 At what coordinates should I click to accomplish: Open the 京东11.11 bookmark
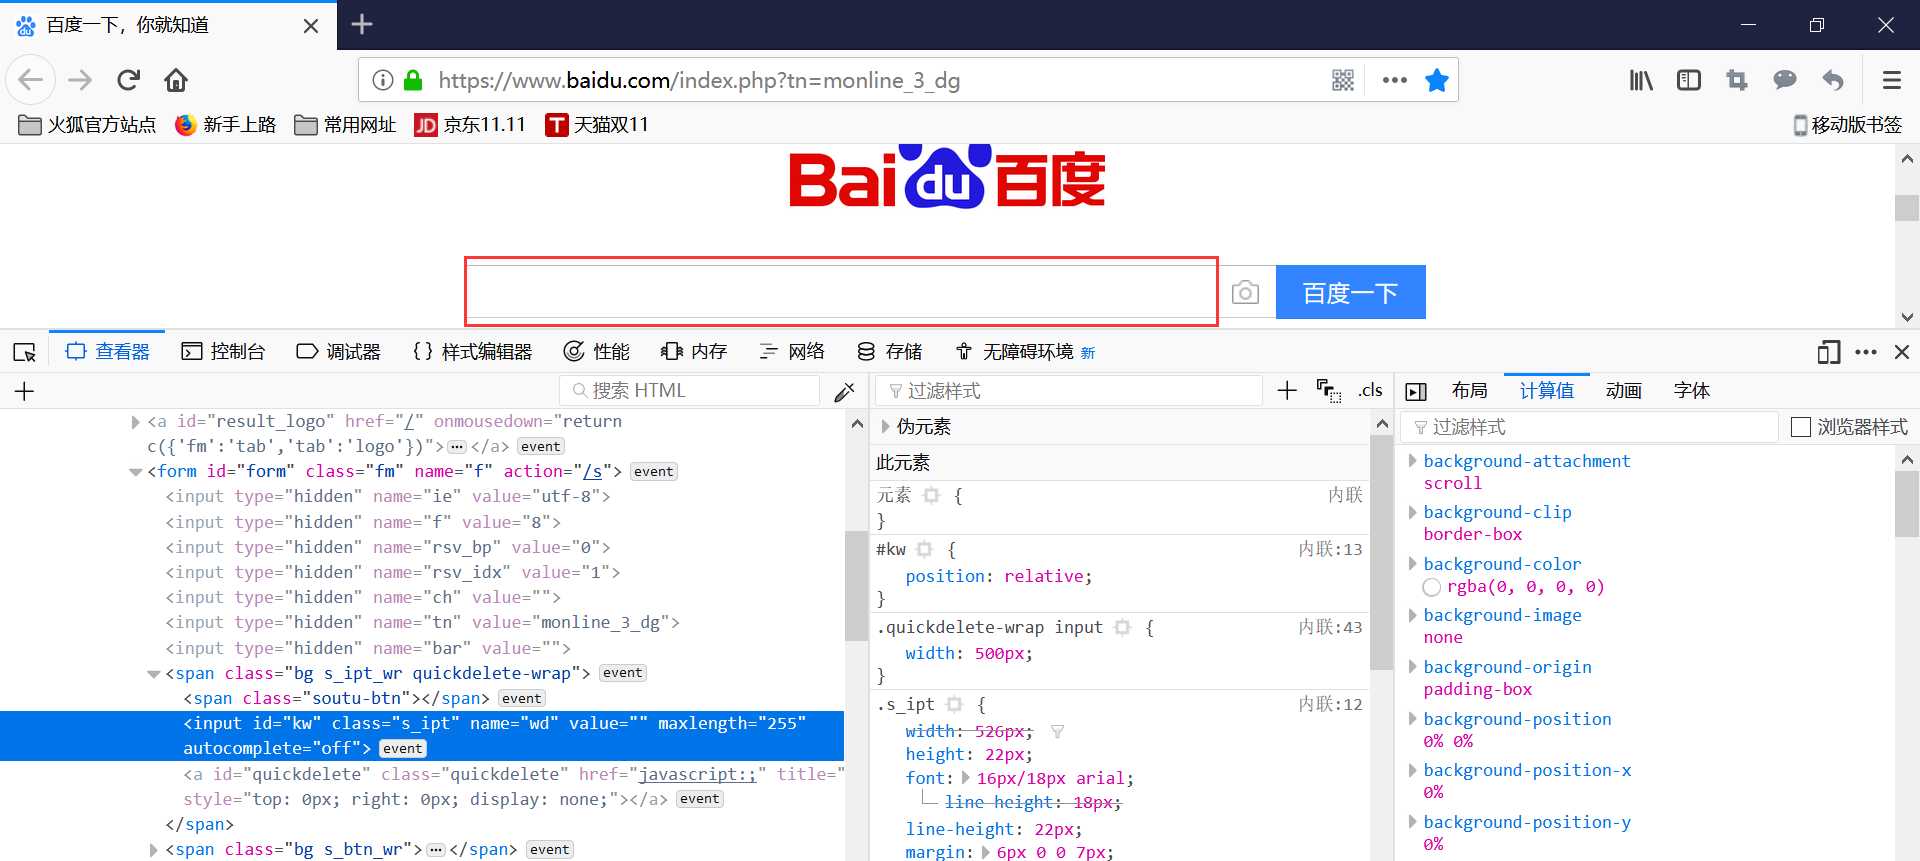(x=470, y=124)
